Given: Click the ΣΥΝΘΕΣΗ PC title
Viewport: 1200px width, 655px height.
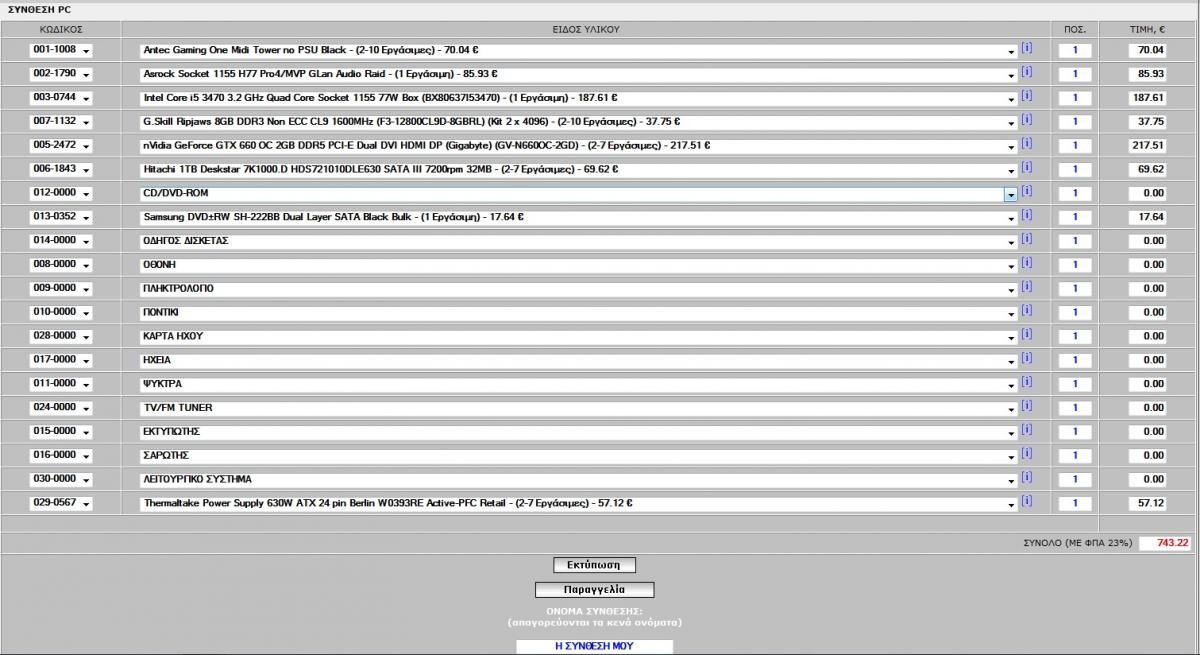Looking at the screenshot, I should coord(39,8).
